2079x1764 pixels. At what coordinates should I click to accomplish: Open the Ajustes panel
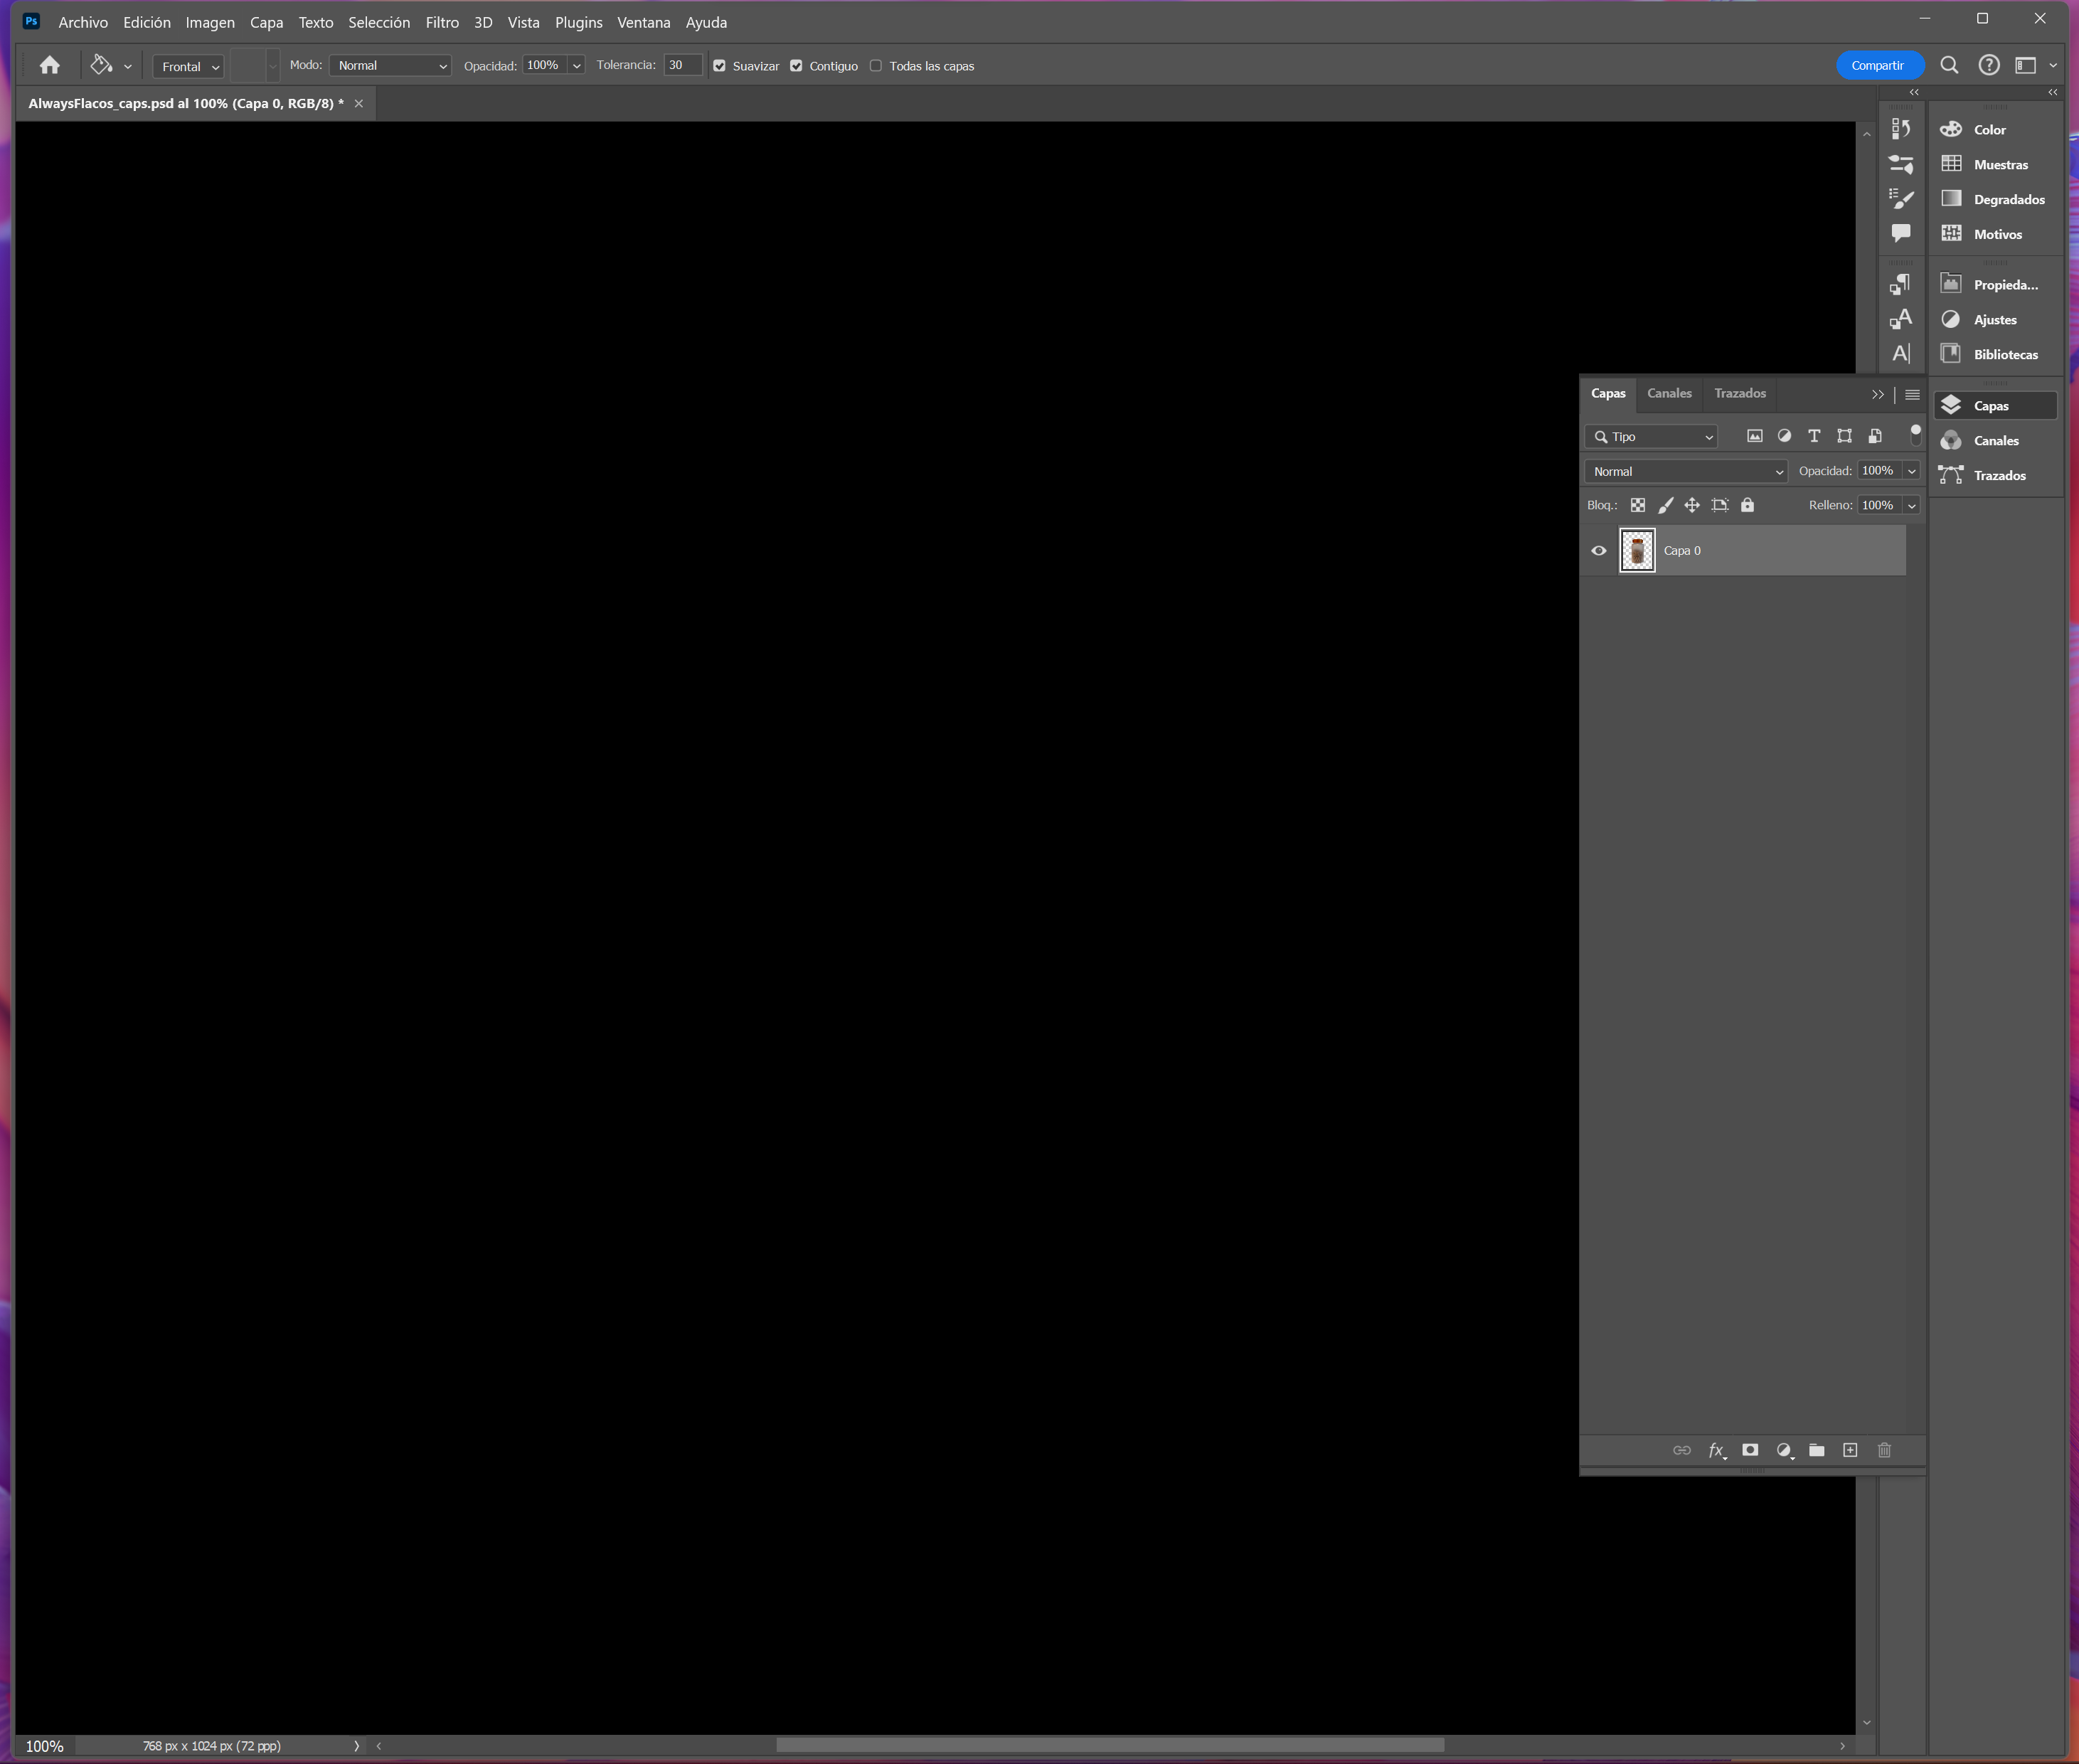(1996, 319)
